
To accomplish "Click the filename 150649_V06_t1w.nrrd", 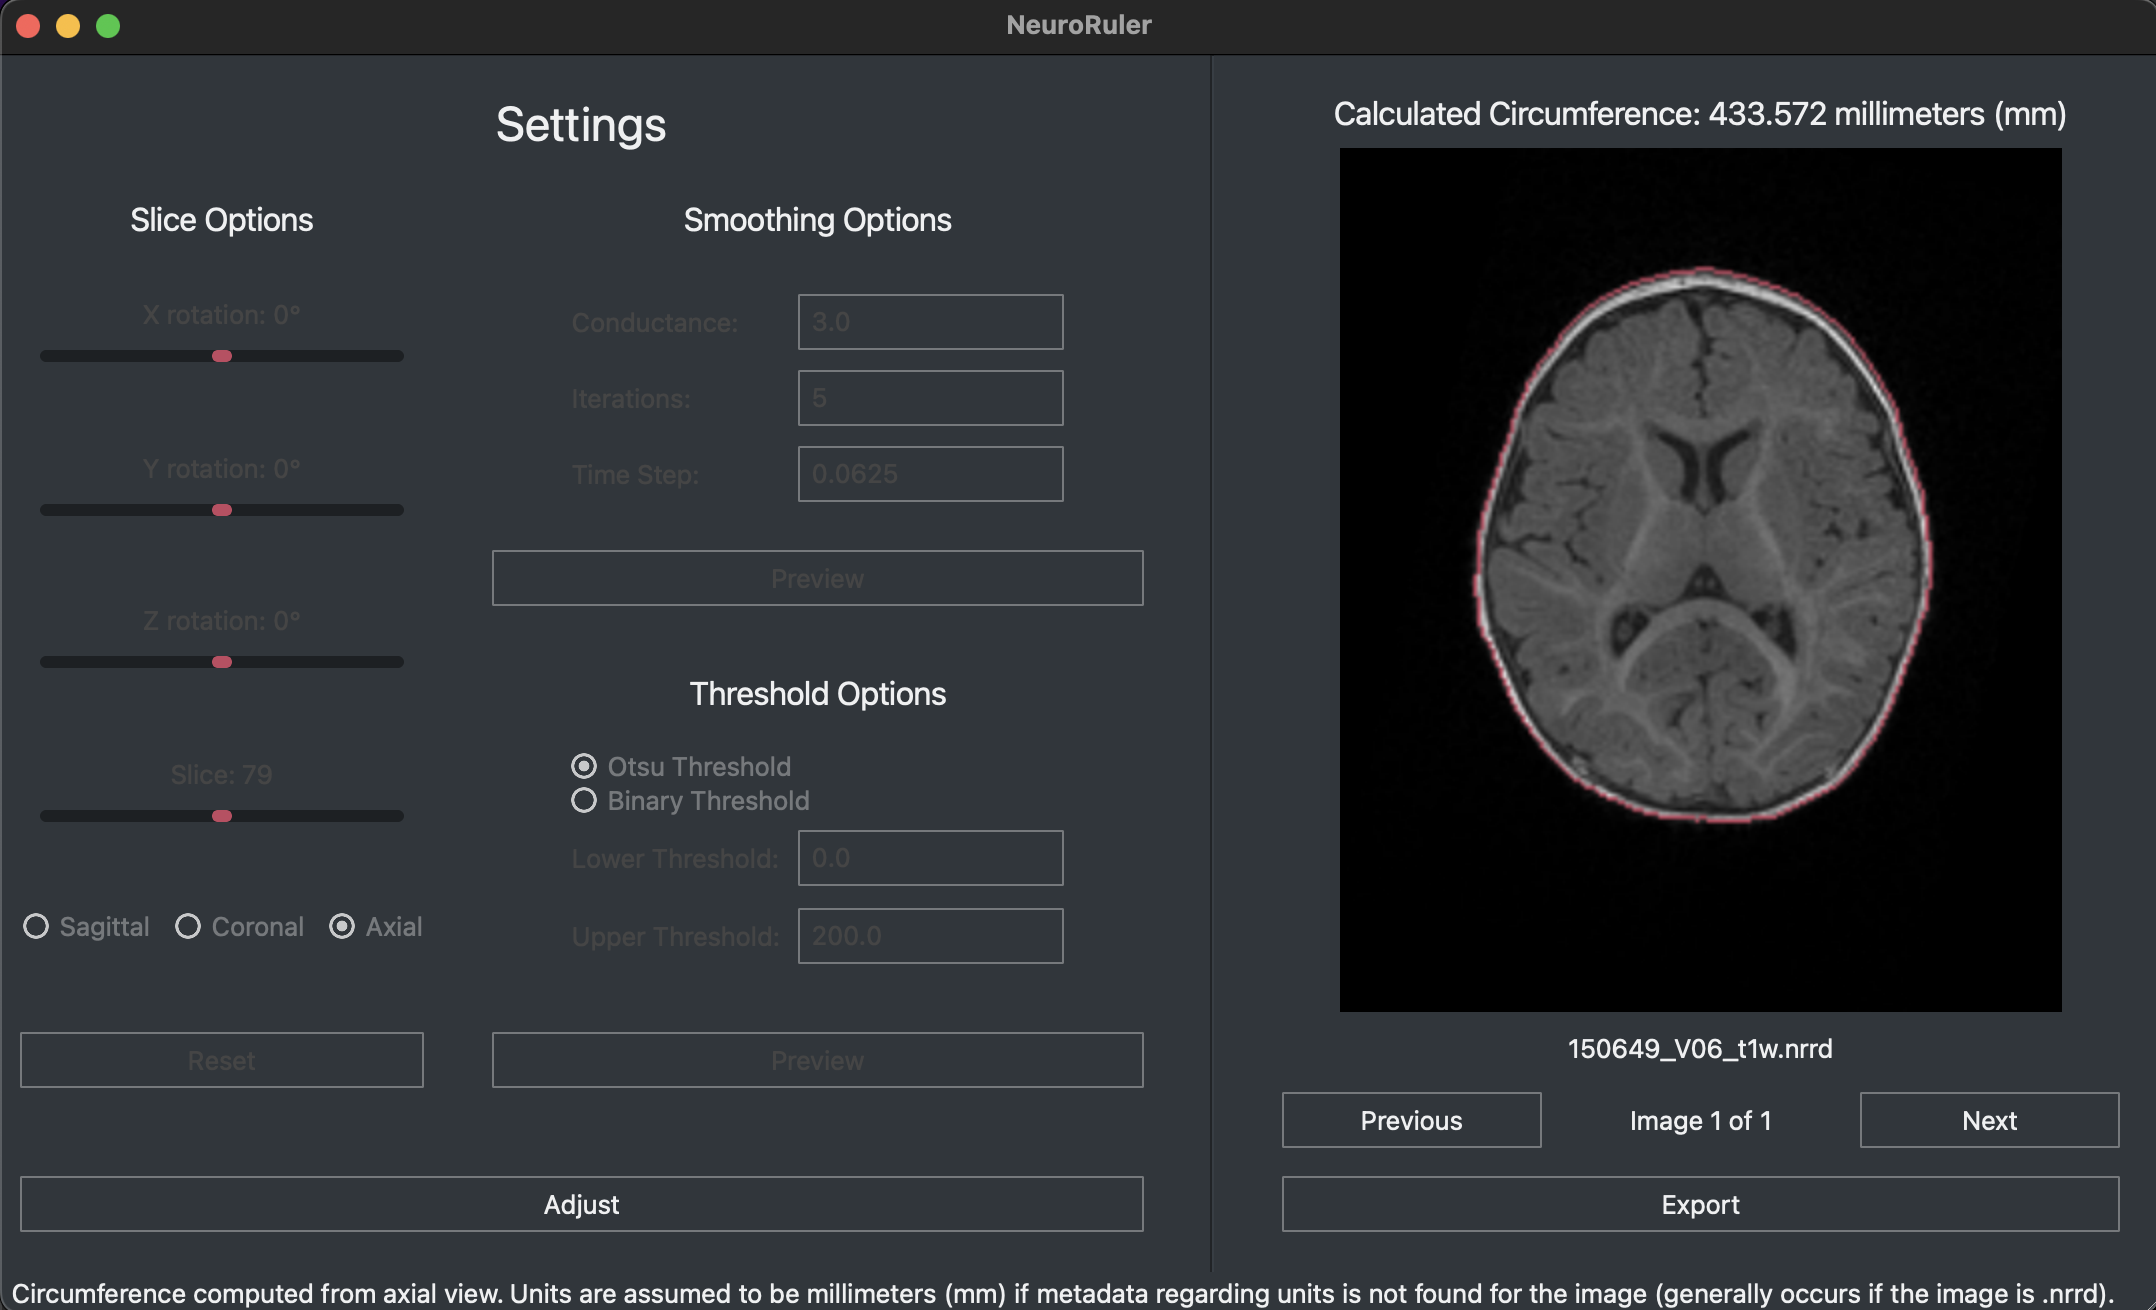I will pyautogui.click(x=1700, y=1049).
